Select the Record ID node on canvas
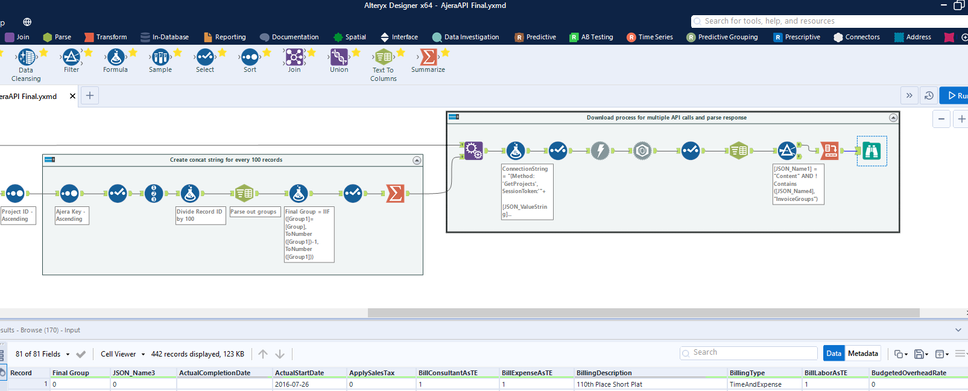This screenshot has width=968, height=391. (x=154, y=193)
